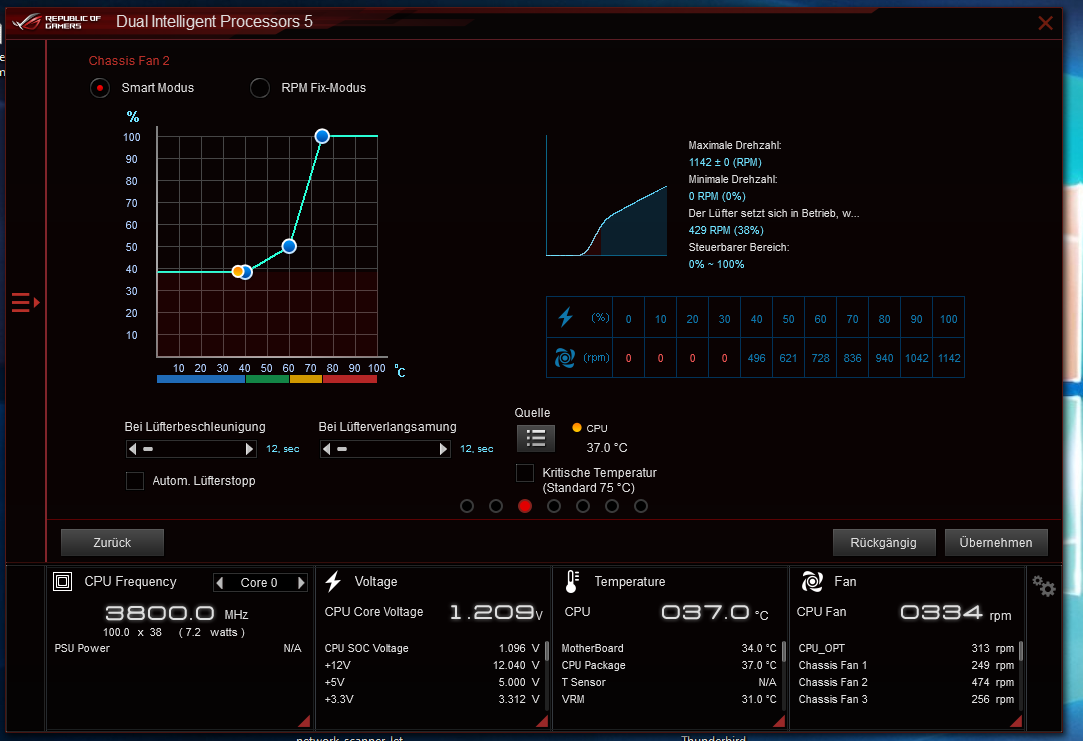1083x741 pixels.
Task: Increase Lüfterverlangsamung time with right arrow
Action: point(443,449)
